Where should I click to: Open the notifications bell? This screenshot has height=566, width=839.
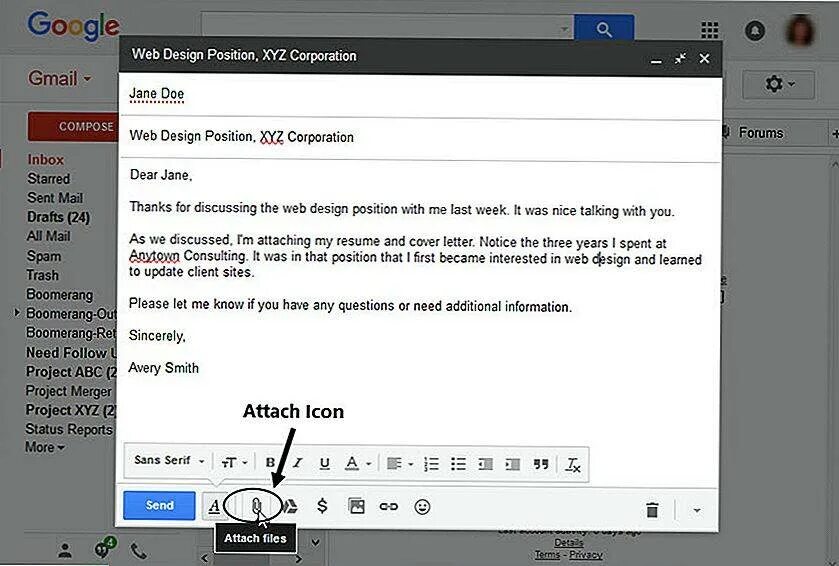tap(754, 30)
